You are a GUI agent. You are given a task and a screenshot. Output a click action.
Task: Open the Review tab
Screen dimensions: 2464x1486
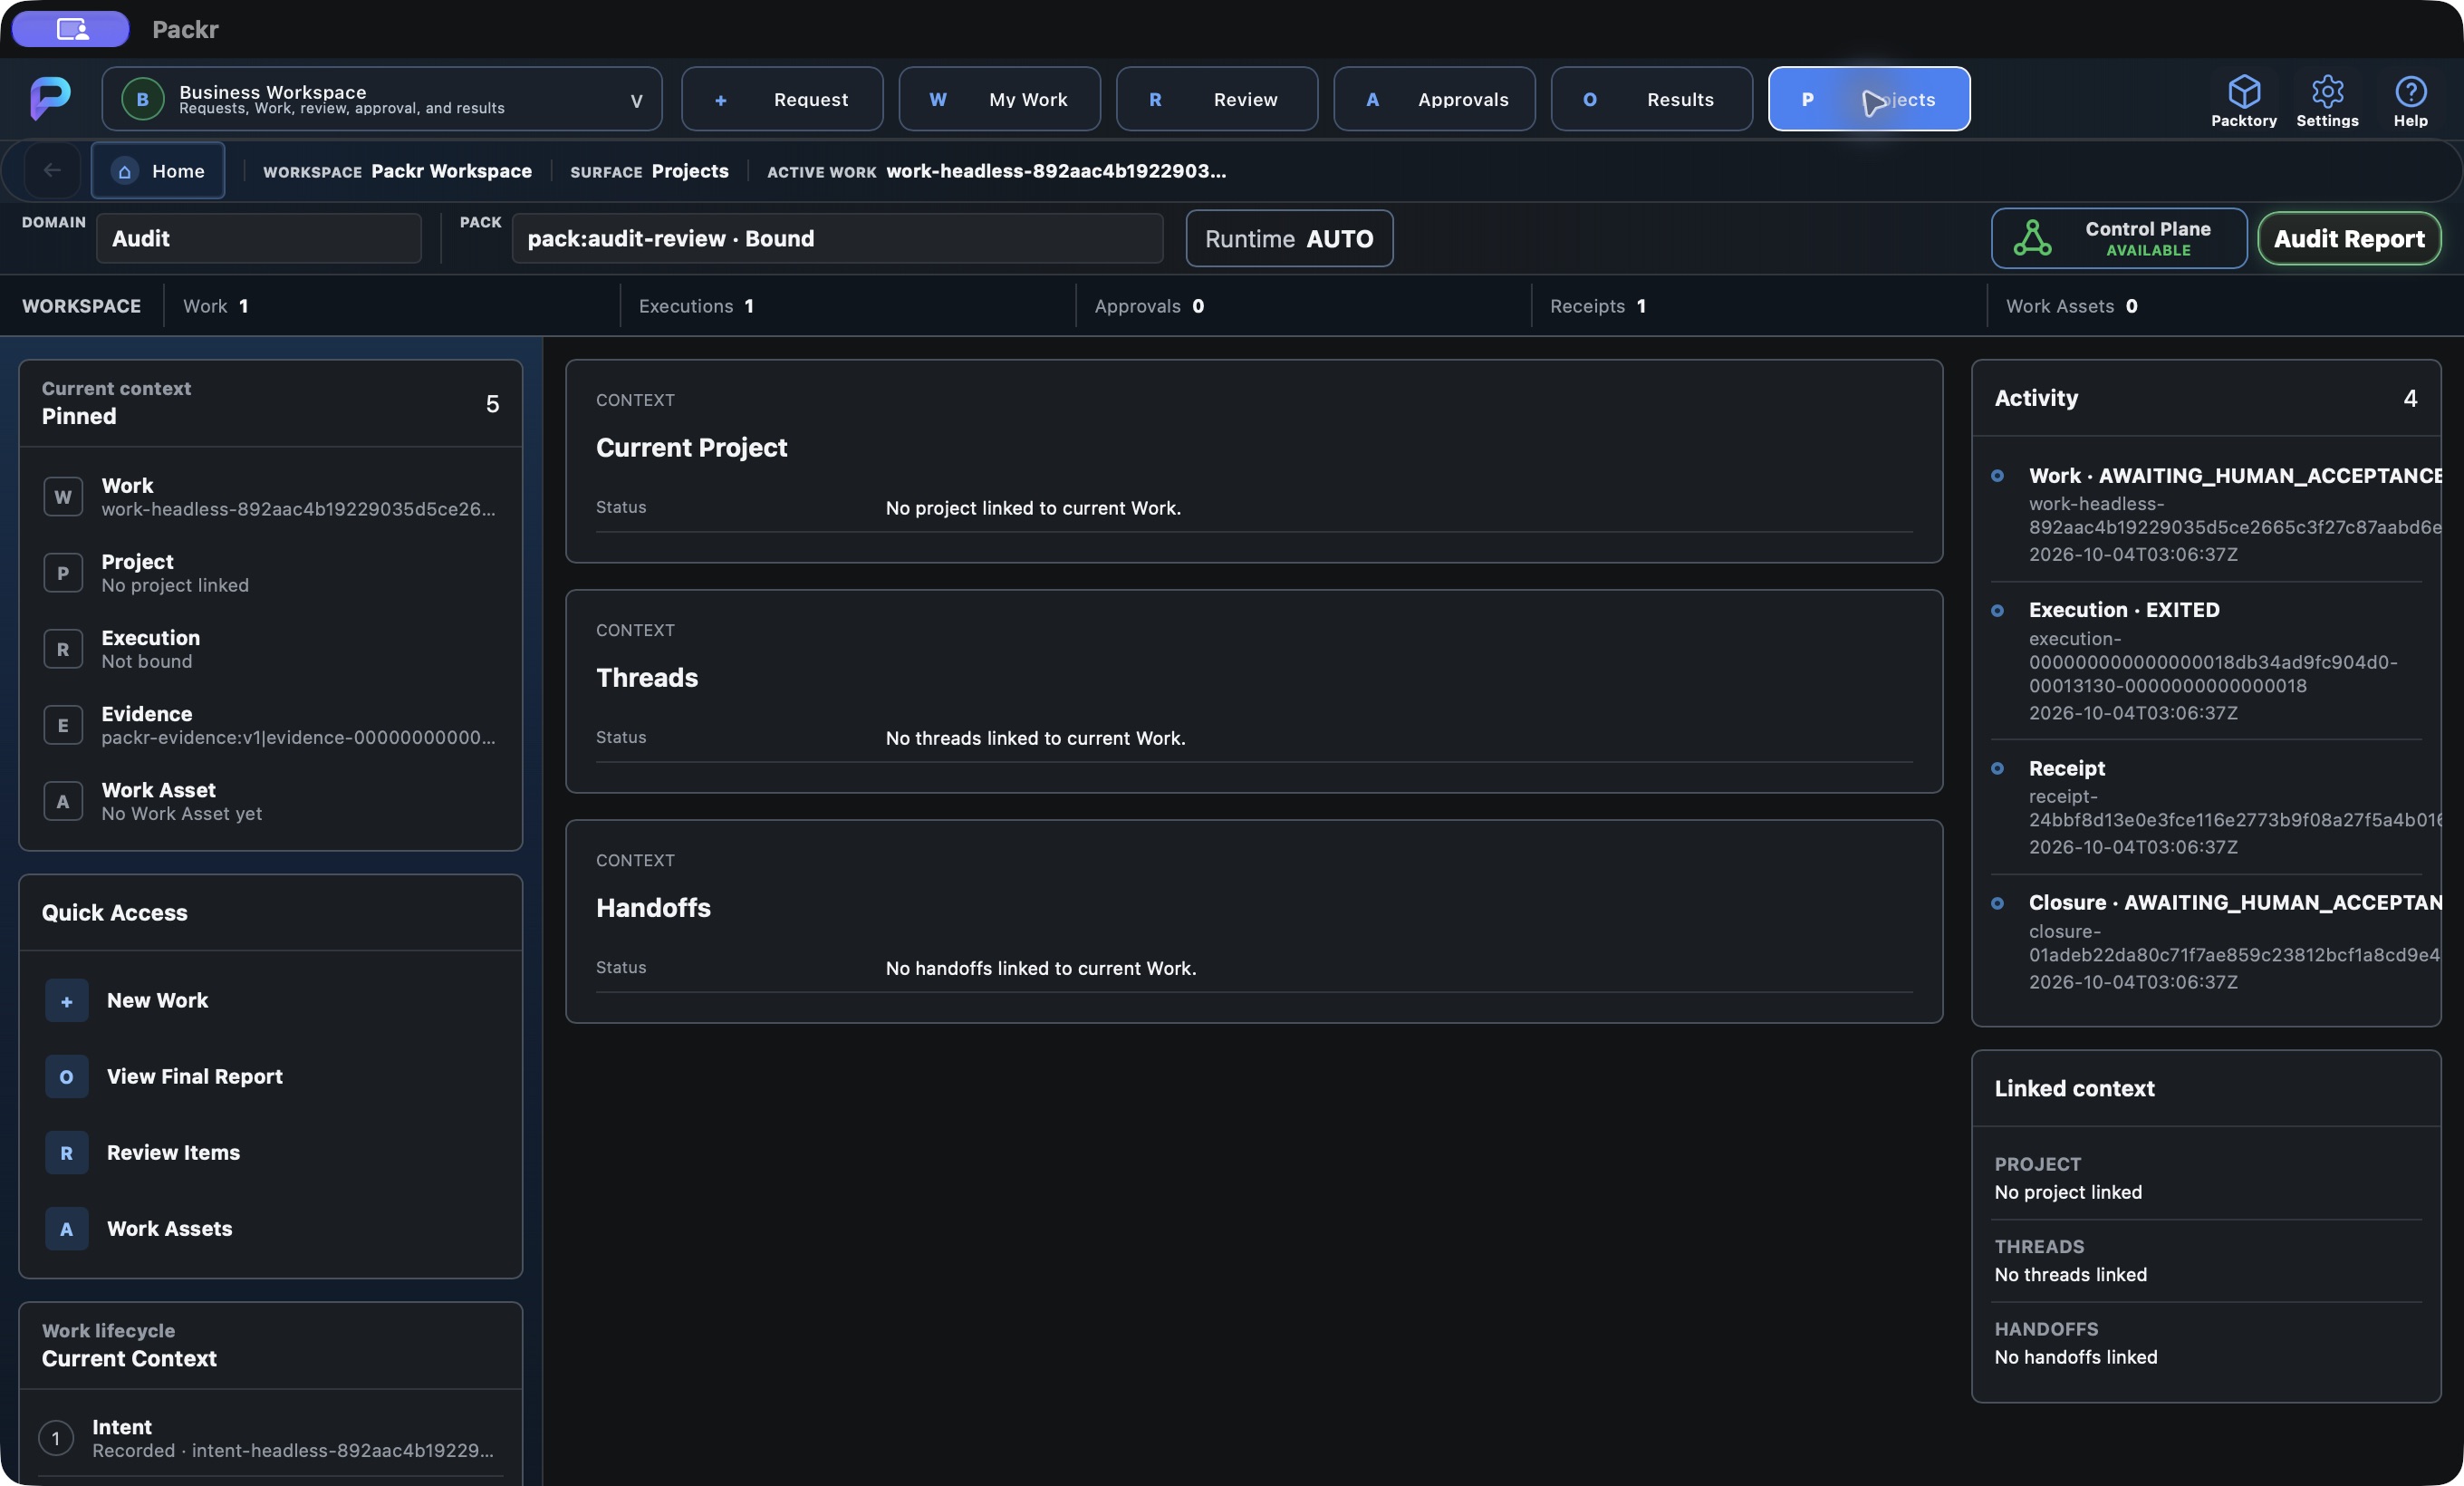[1216, 99]
